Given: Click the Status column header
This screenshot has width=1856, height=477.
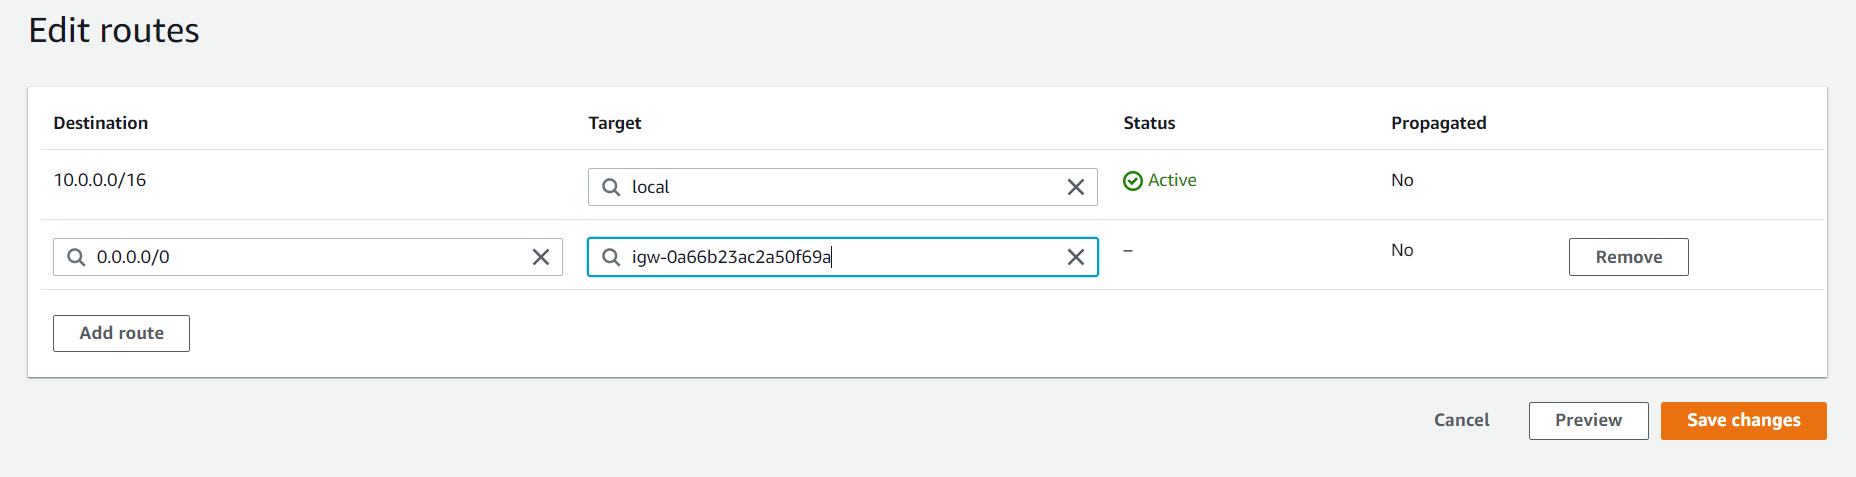Looking at the screenshot, I should click(1149, 123).
